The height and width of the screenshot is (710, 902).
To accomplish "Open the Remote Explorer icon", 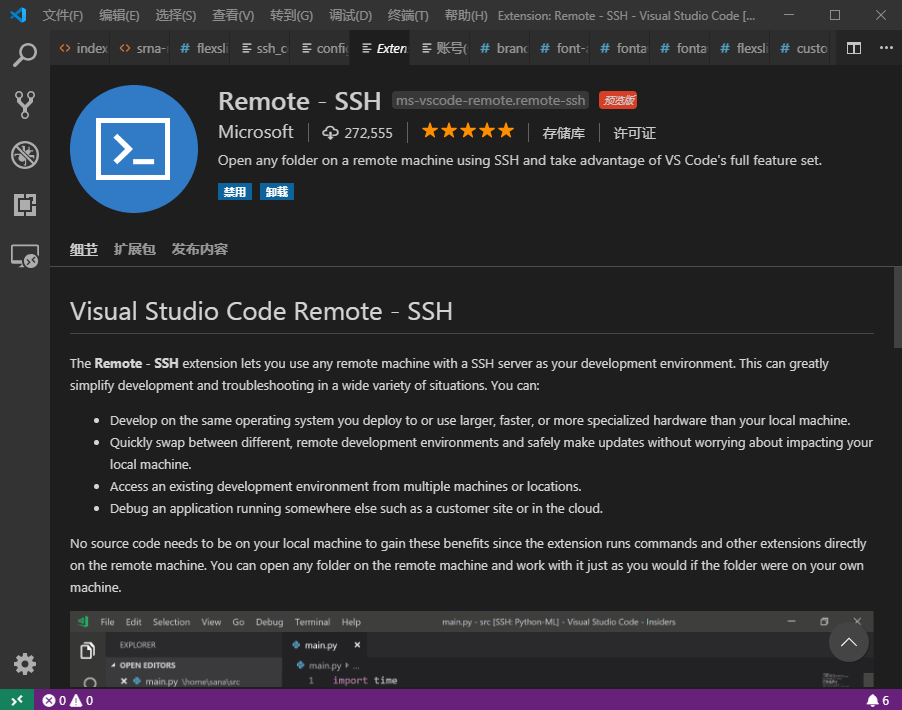I will point(25,255).
